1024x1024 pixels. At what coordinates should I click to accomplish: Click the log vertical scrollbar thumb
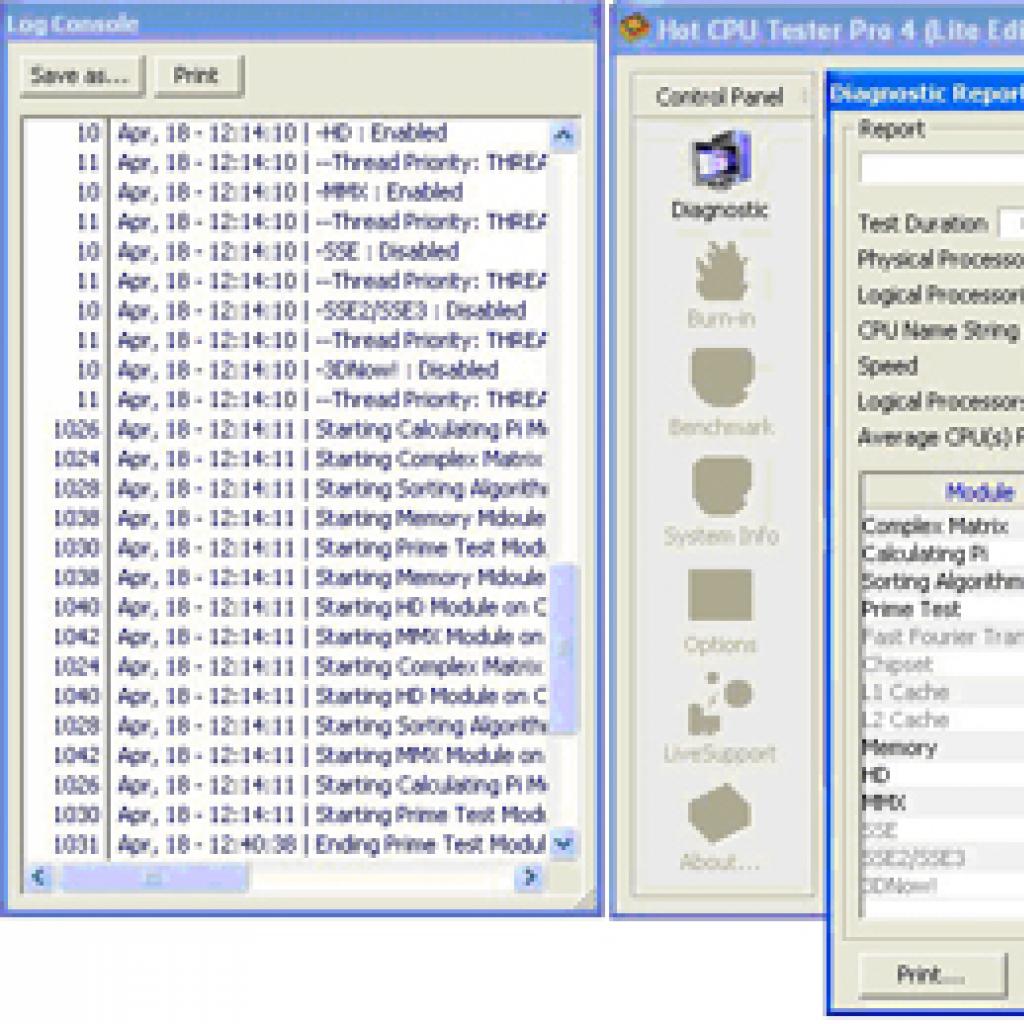(x=563, y=648)
